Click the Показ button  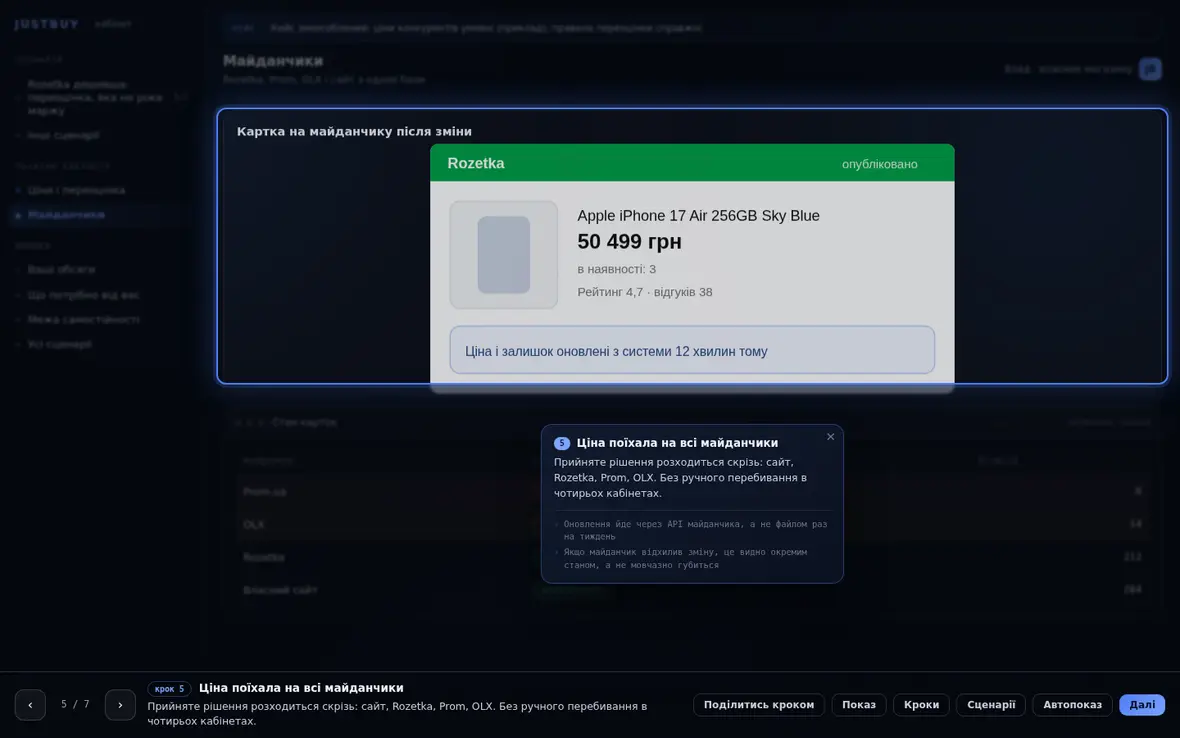(x=859, y=705)
